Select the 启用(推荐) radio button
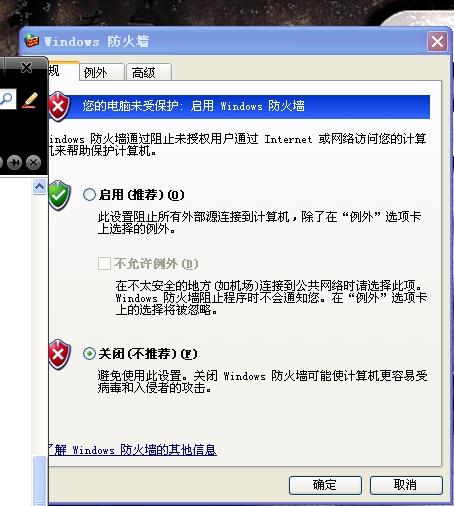Image resolution: width=454 pixels, height=506 pixels. click(x=89, y=195)
